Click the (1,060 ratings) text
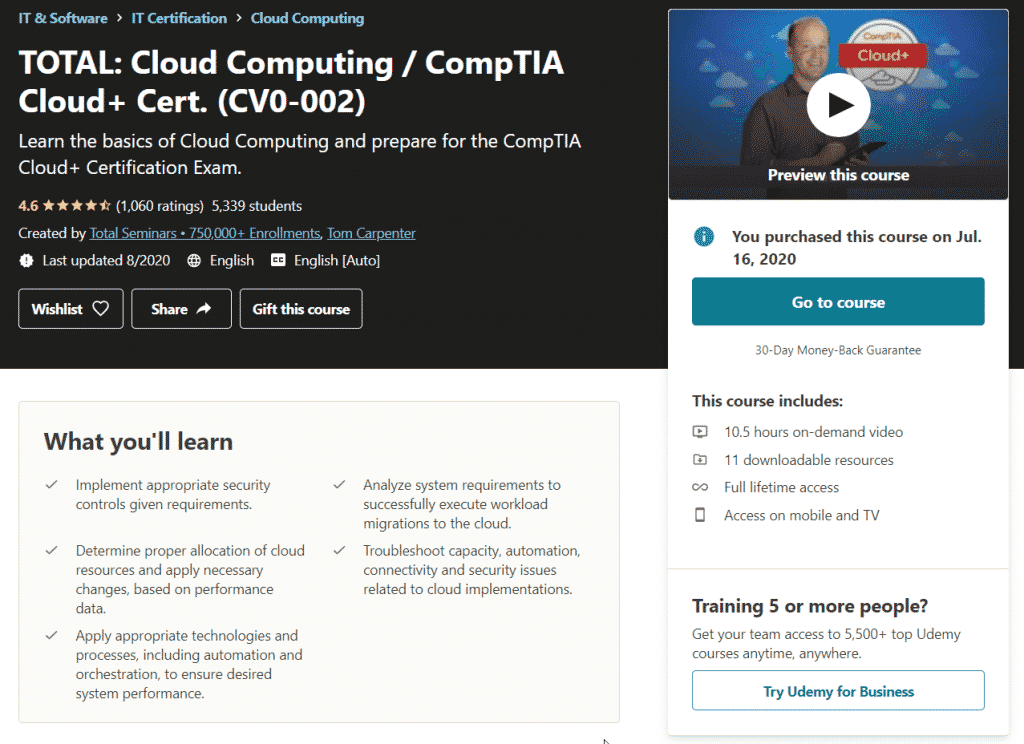The height and width of the screenshot is (744, 1024). (160, 206)
